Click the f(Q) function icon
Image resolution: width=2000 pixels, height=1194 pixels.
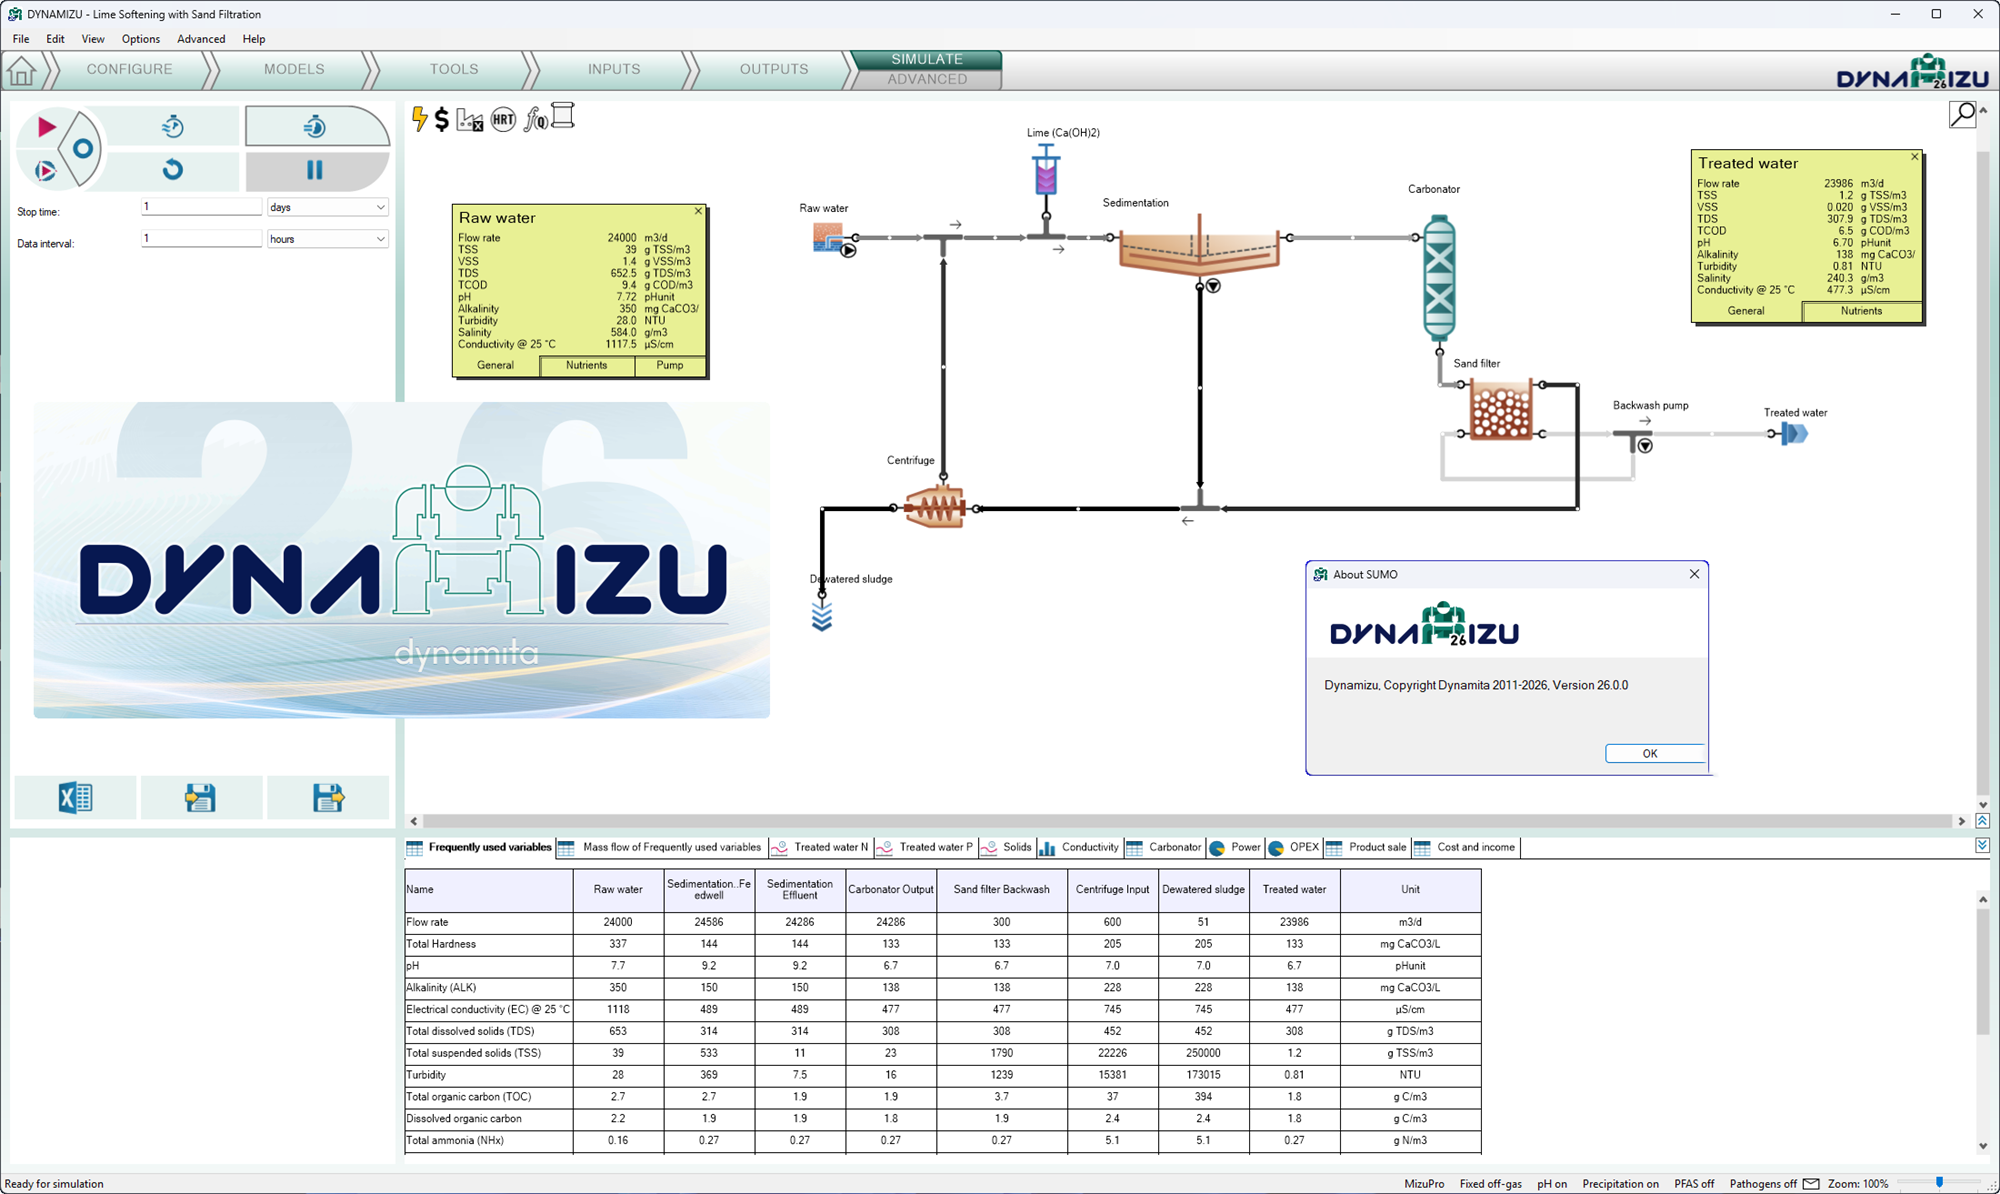[536, 120]
